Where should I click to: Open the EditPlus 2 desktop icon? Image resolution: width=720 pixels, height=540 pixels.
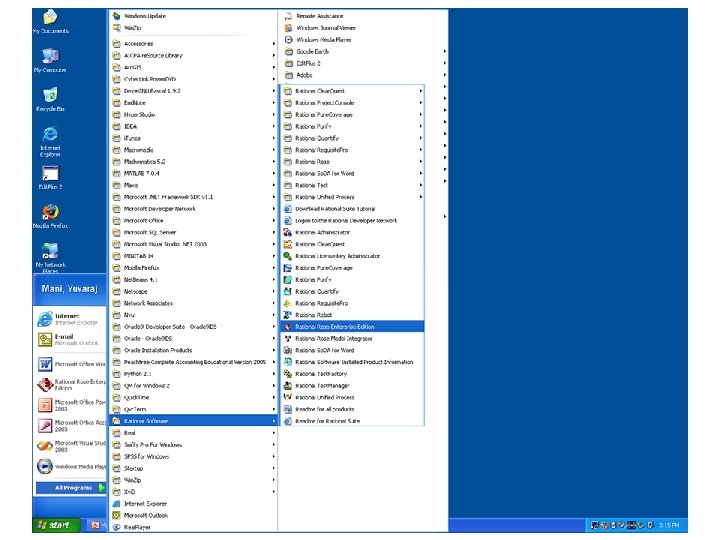(x=50, y=177)
